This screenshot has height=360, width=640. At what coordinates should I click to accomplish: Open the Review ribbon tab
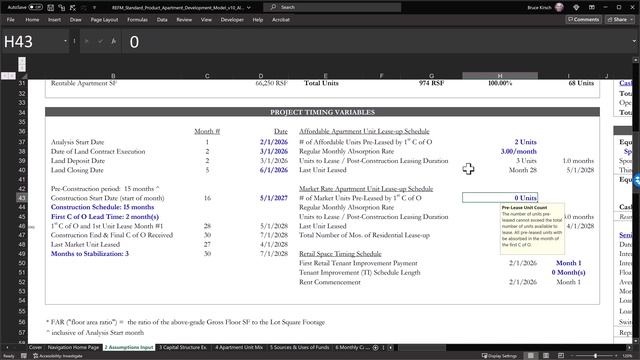[x=184, y=20]
